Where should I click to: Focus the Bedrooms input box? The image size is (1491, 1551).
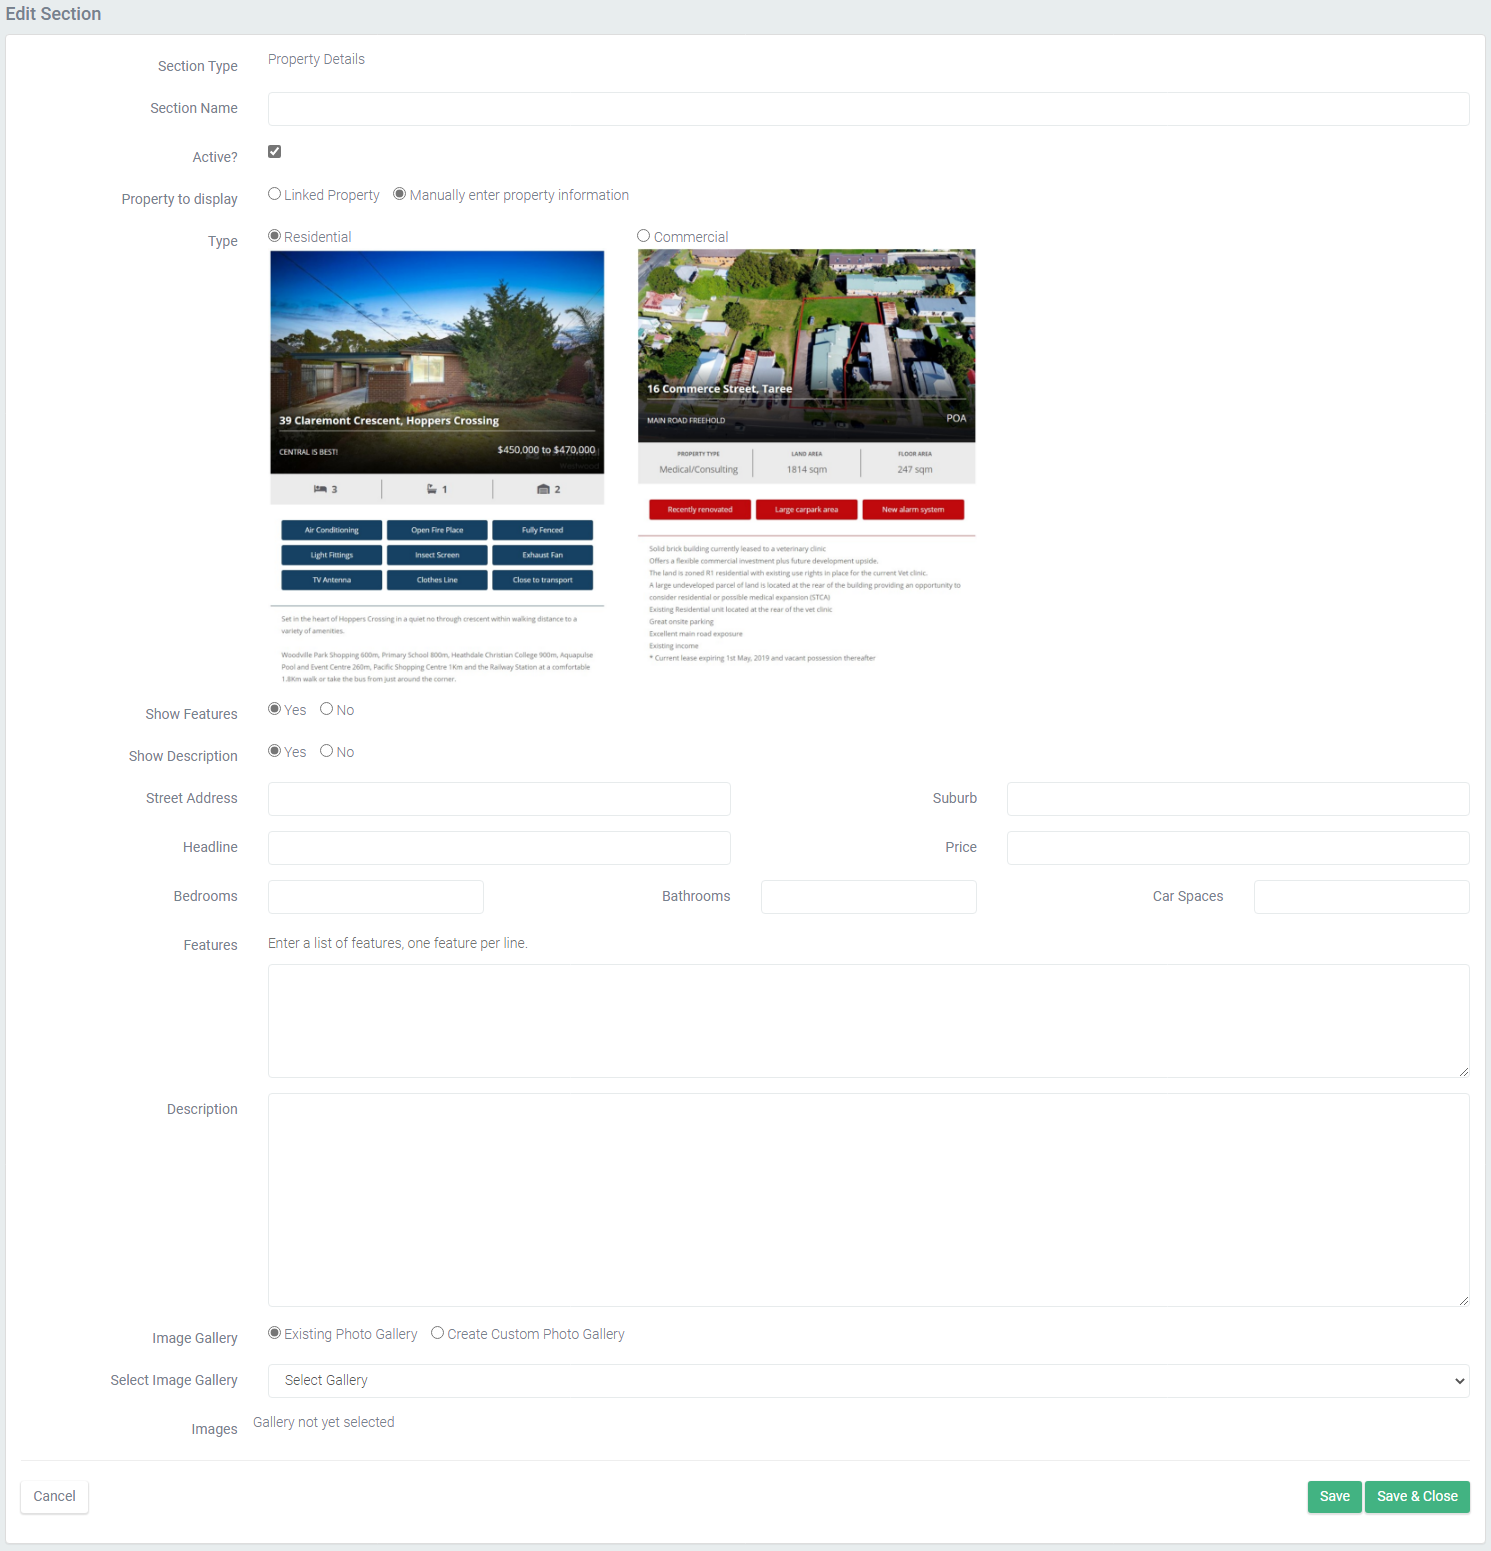point(375,897)
